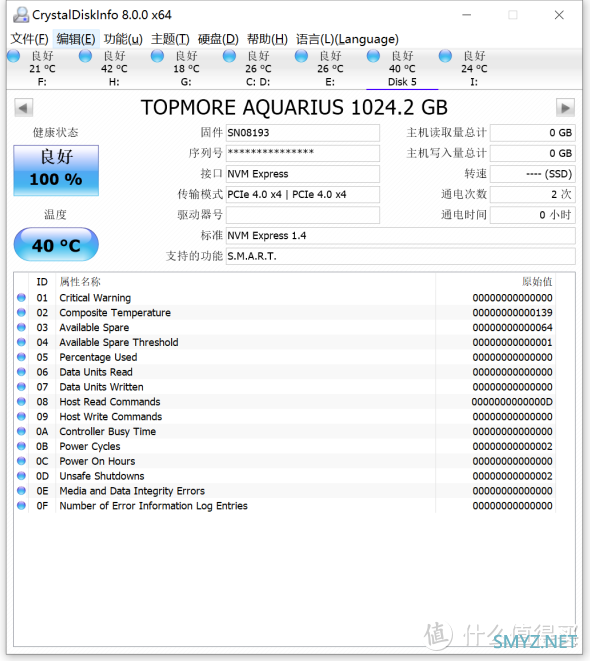Click the Critical Warning attribute name

tap(95, 298)
